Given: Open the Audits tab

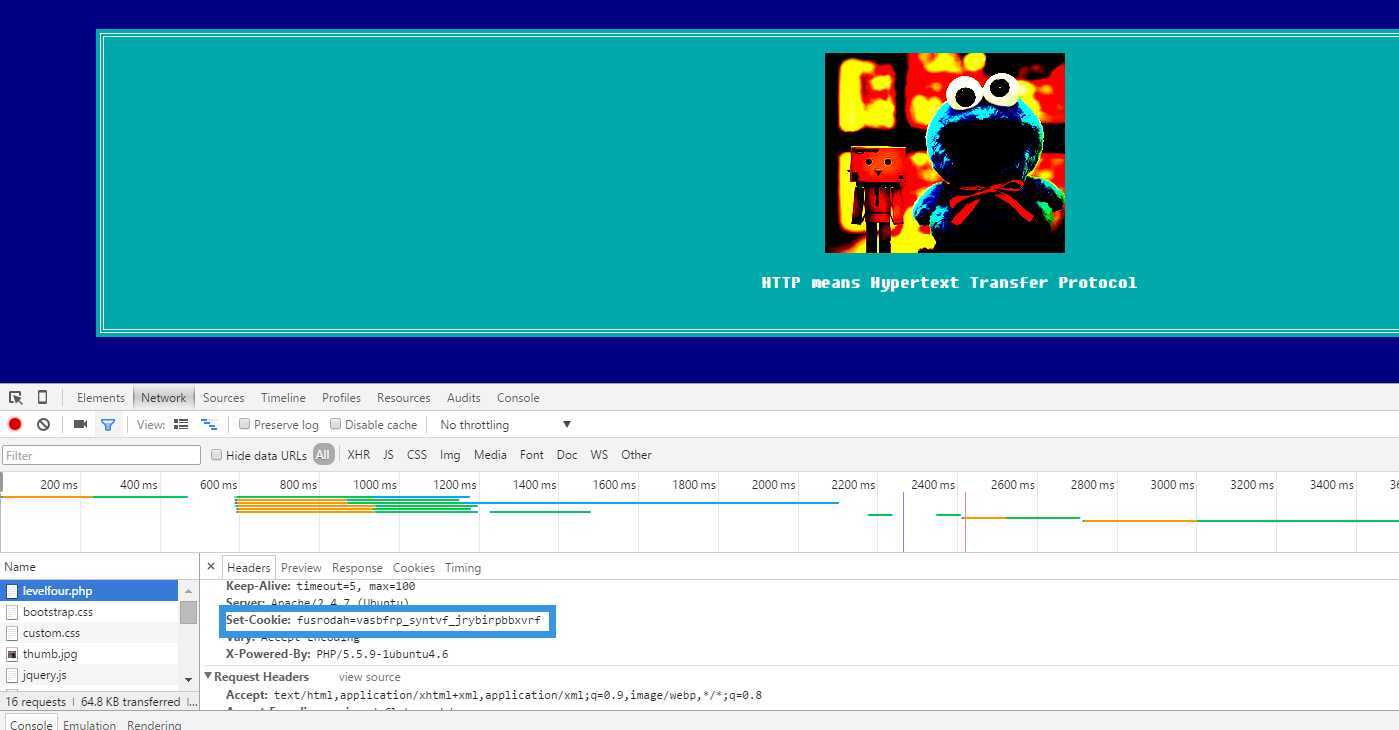Looking at the screenshot, I should [x=463, y=397].
